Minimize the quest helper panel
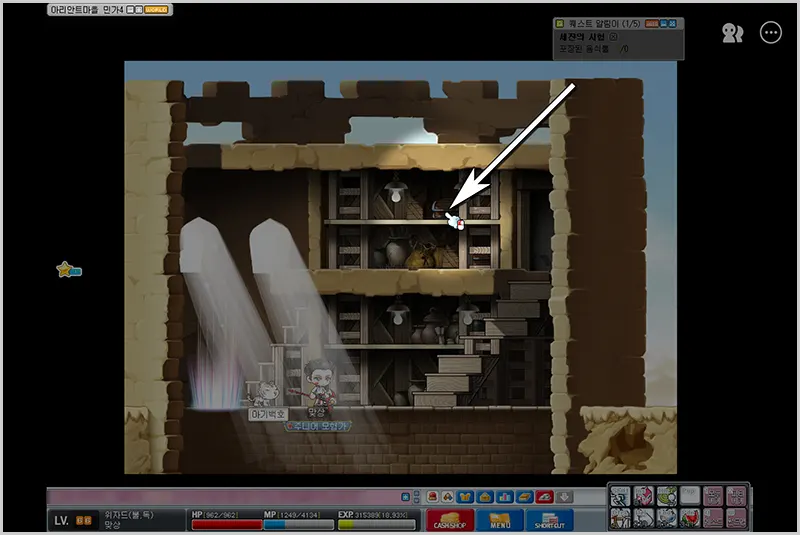 663,23
